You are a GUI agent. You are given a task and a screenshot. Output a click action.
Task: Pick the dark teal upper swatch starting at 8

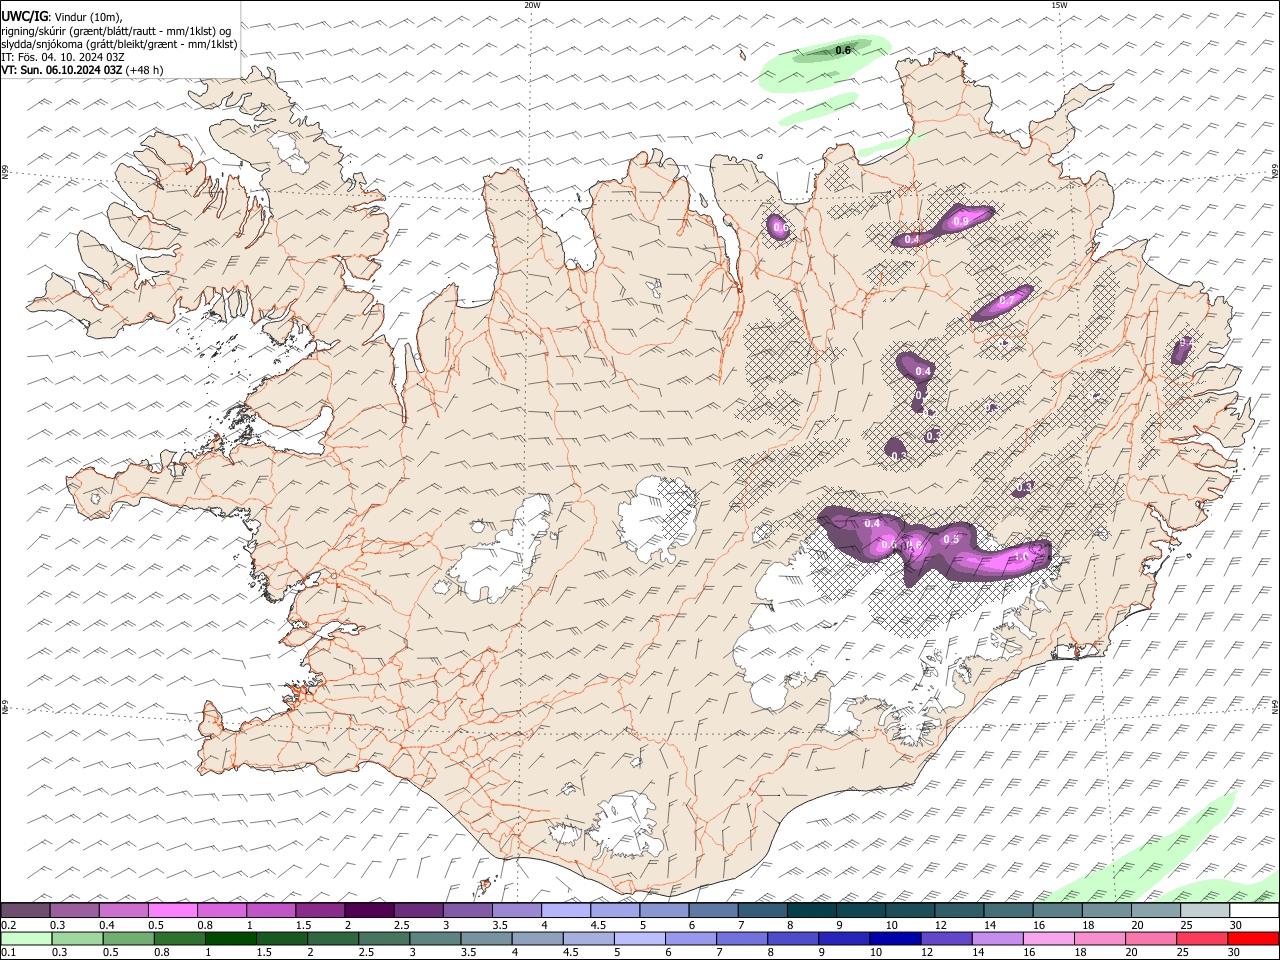[x=811, y=910]
